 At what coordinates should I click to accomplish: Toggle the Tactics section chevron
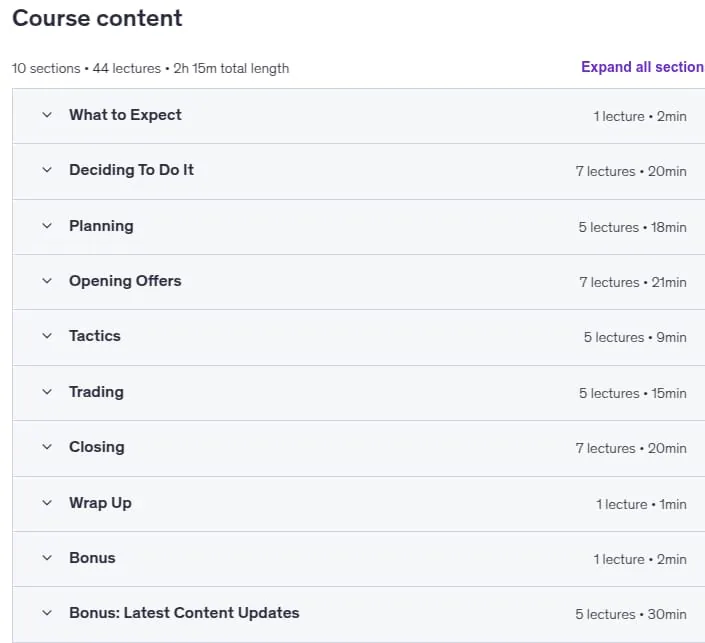point(47,335)
